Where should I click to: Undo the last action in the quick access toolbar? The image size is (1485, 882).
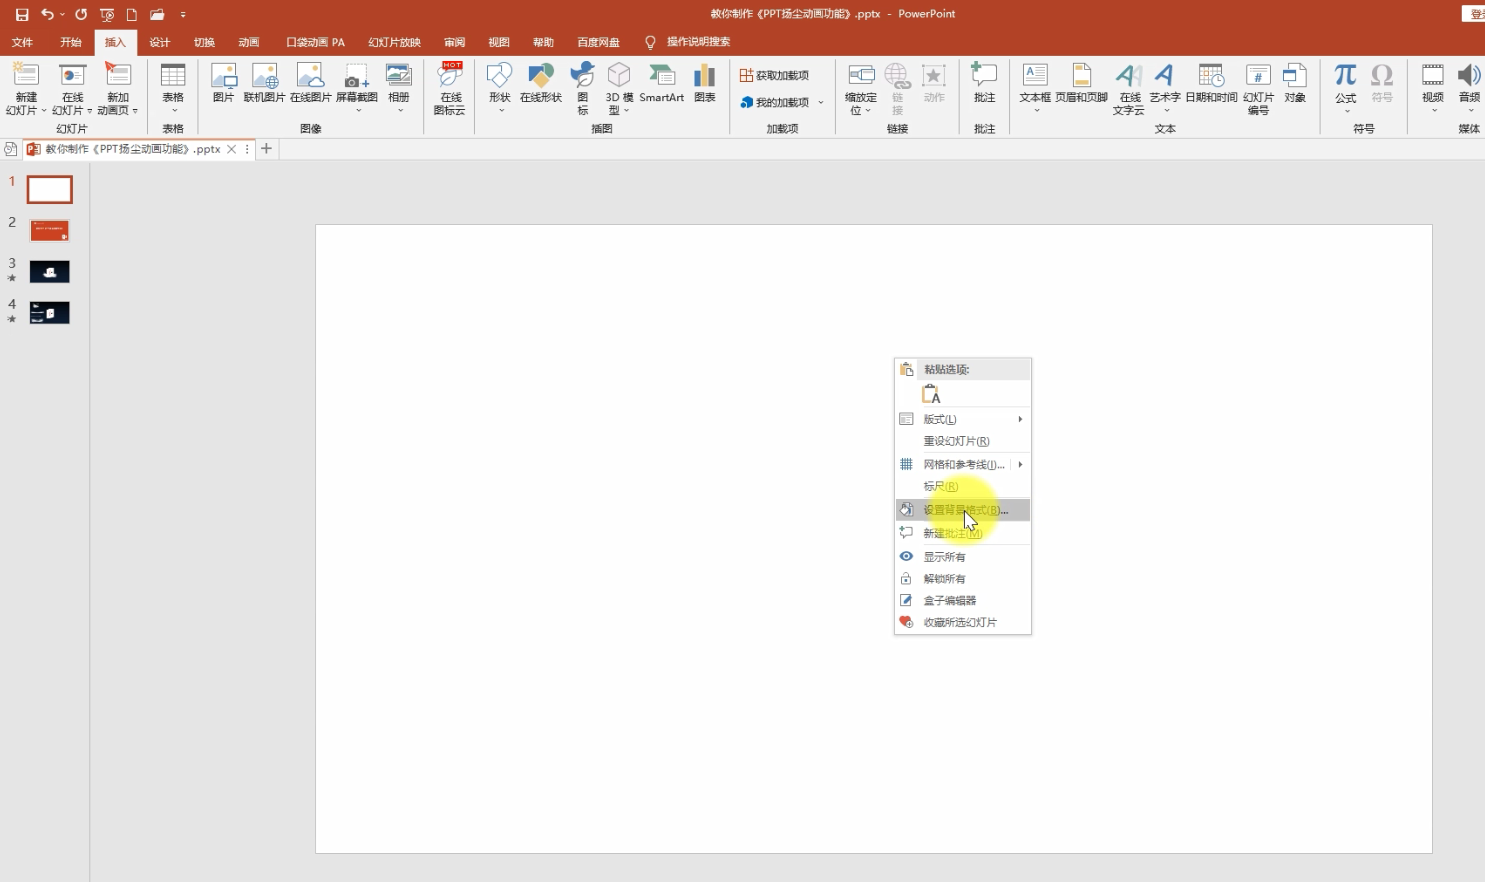[47, 14]
